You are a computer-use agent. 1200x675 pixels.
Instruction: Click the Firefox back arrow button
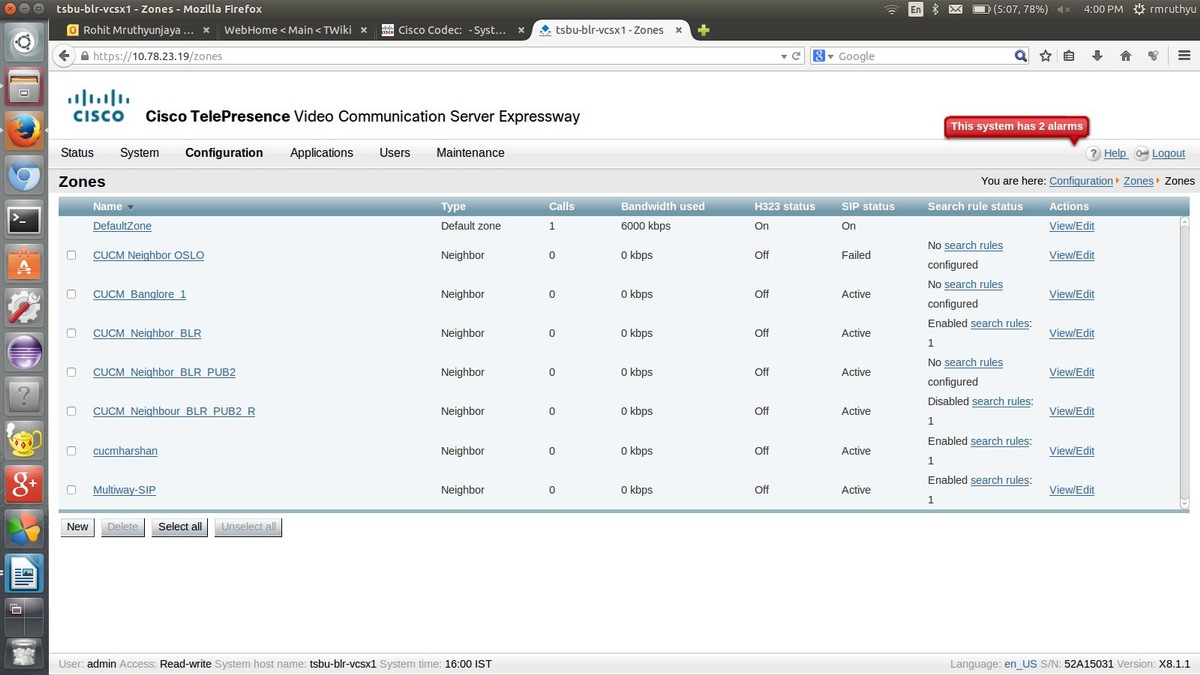click(66, 56)
